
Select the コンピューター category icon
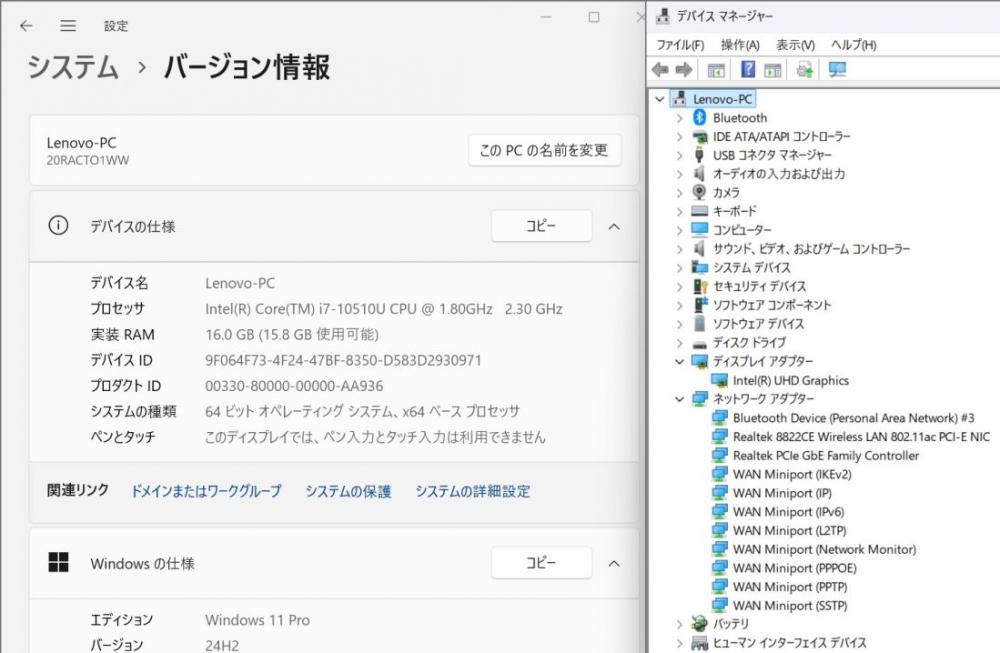click(700, 229)
